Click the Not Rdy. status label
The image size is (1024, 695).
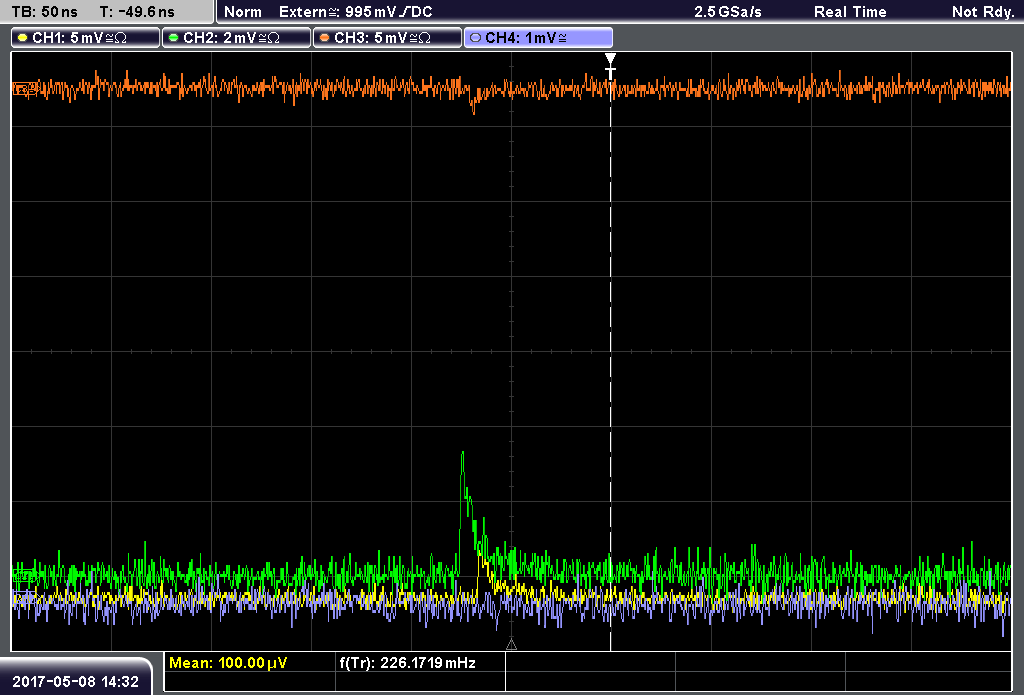click(x=983, y=12)
